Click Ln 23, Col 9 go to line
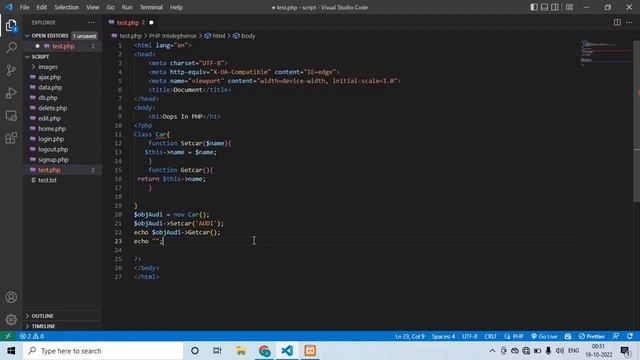640x360 pixels. pos(410,336)
